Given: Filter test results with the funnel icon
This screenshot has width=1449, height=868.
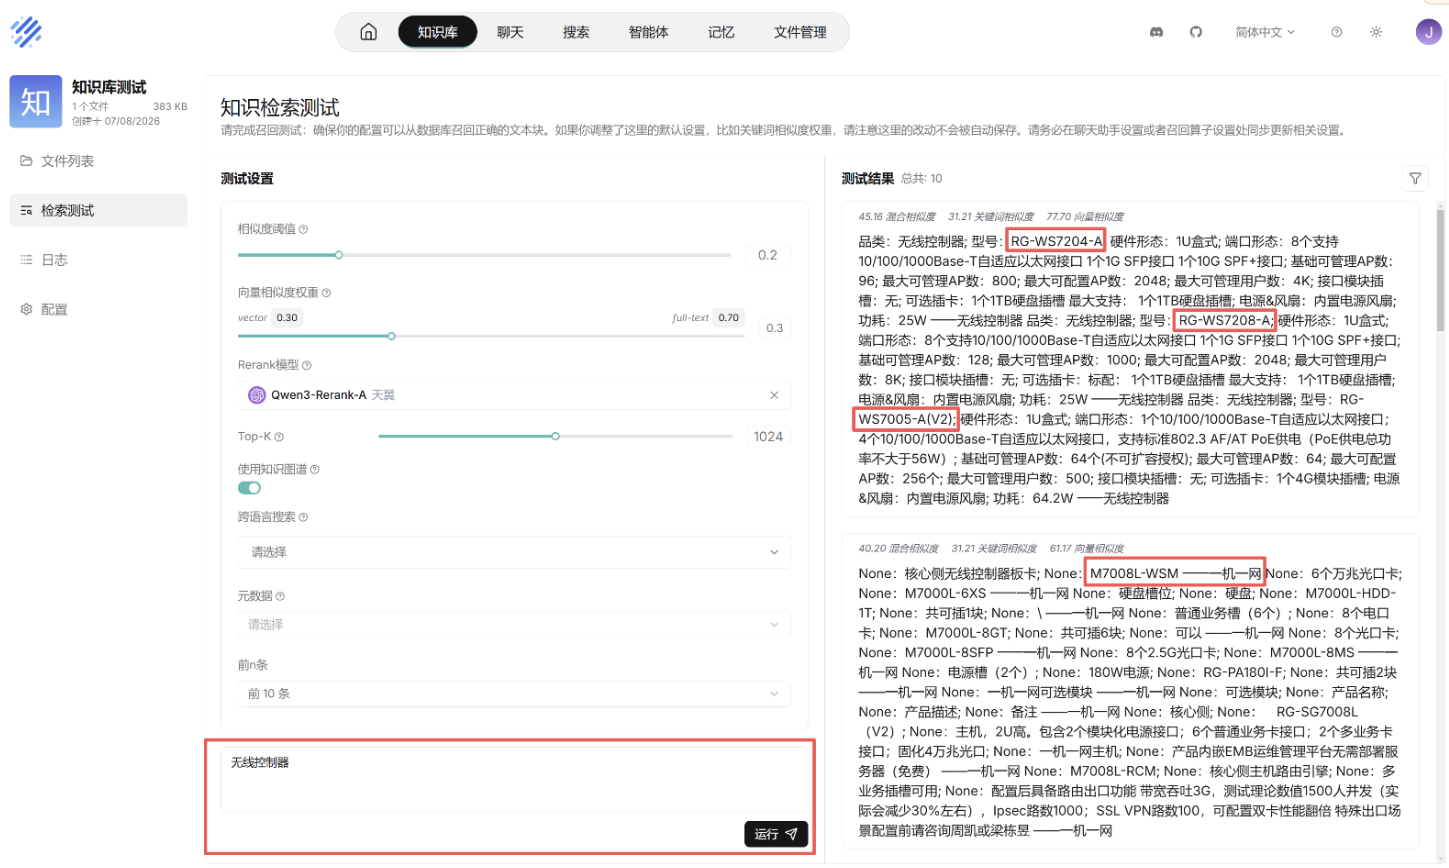Looking at the screenshot, I should click(1415, 178).
